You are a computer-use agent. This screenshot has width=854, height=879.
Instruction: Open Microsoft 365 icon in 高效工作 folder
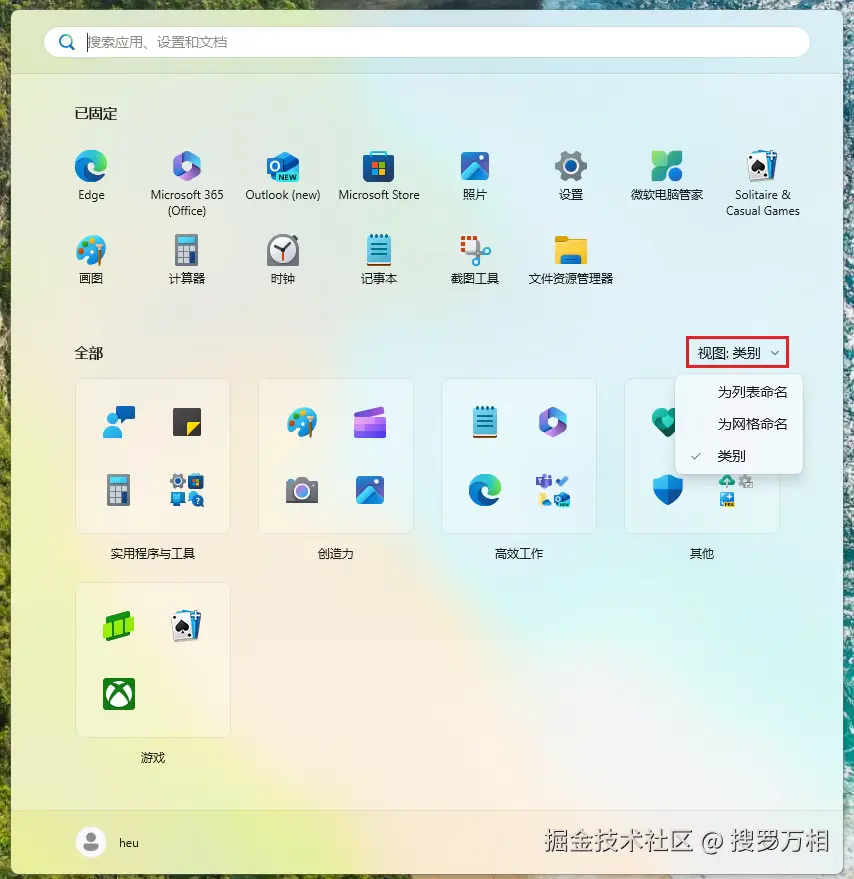(x=553, y=422)
